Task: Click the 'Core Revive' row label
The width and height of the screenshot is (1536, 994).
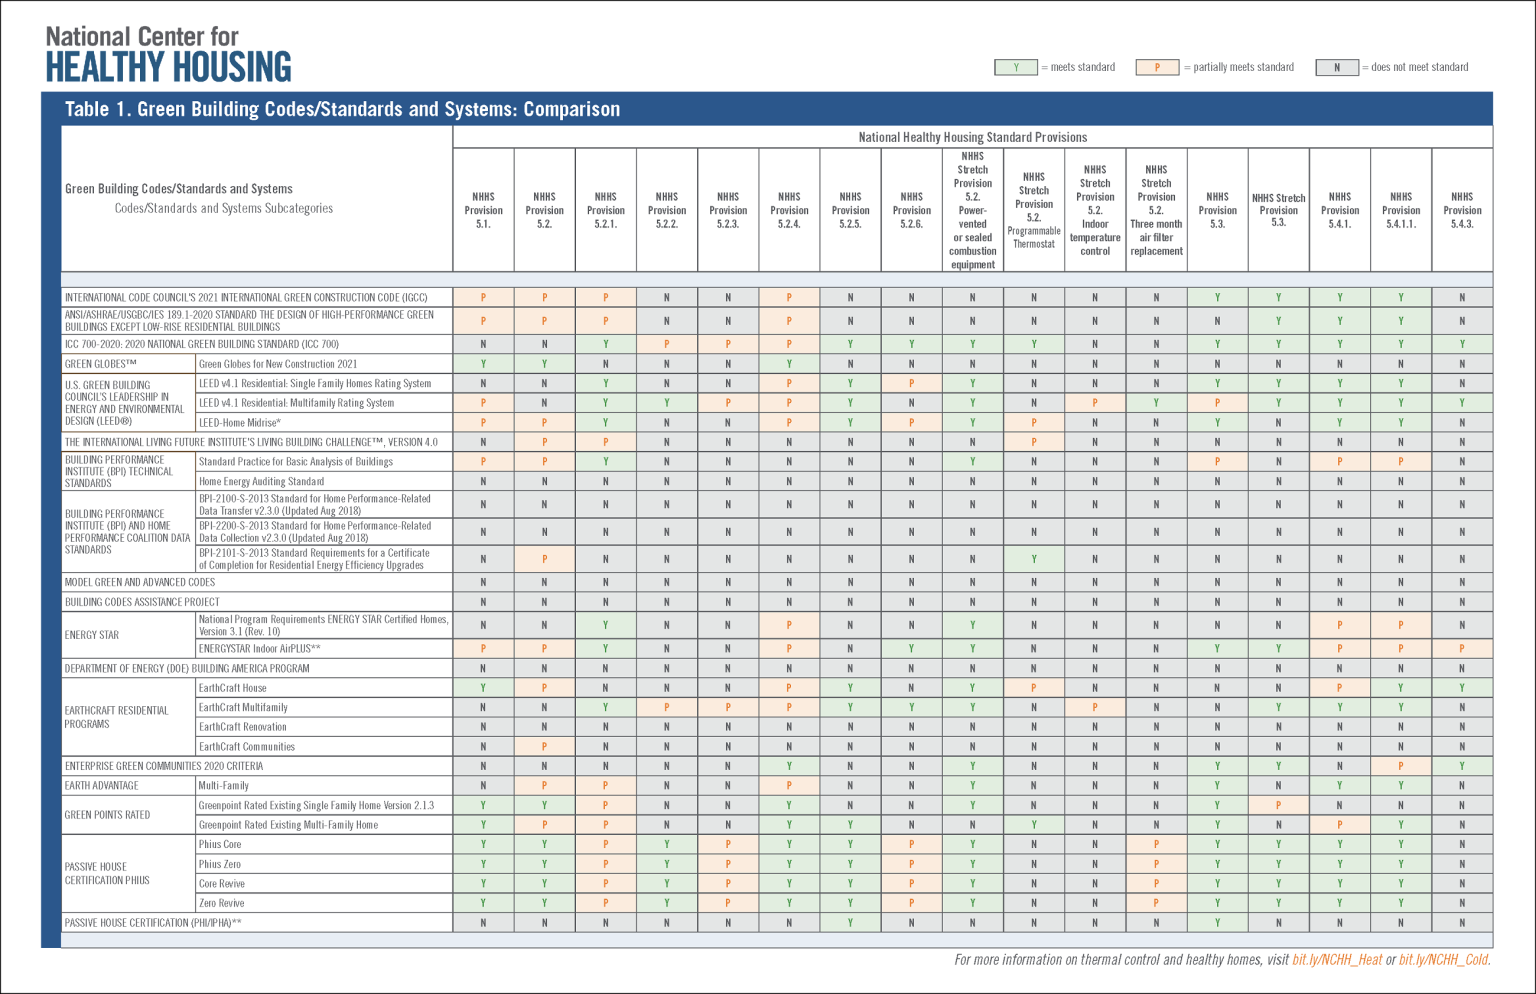Action: (x=222, y=884)
